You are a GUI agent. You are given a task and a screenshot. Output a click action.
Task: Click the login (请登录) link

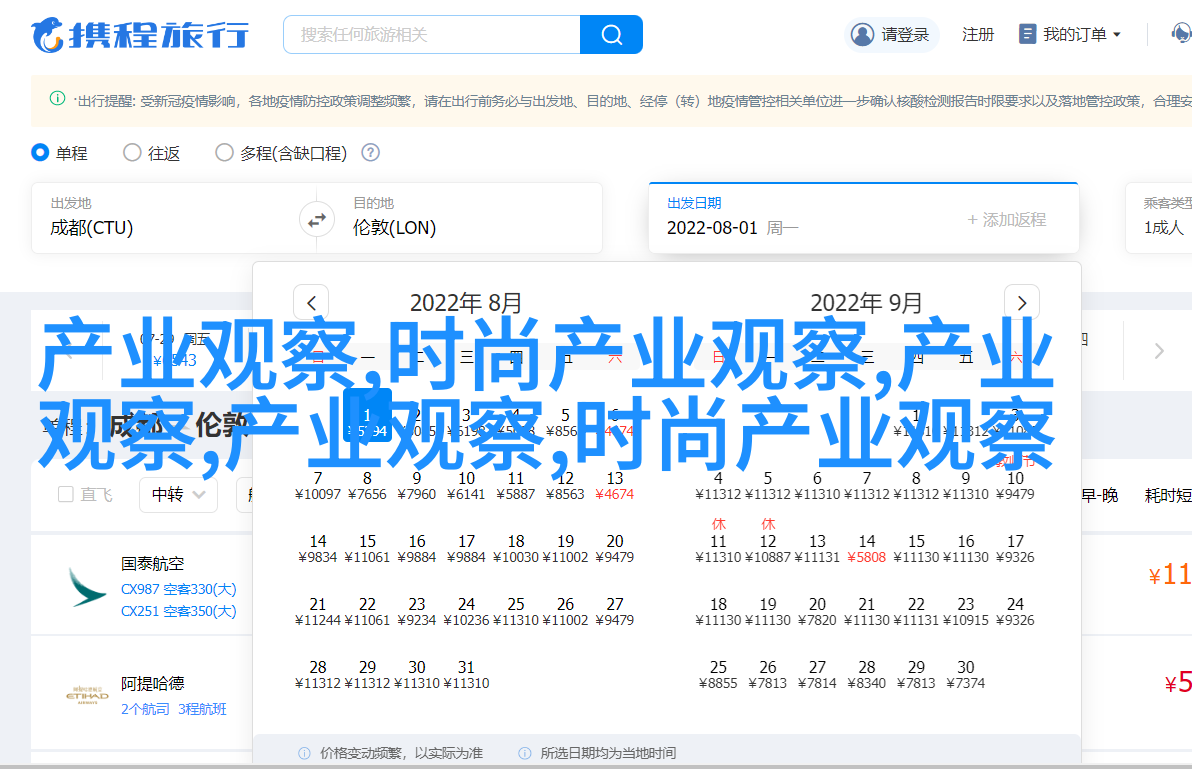pyautogui.click(x=905, y=34)
